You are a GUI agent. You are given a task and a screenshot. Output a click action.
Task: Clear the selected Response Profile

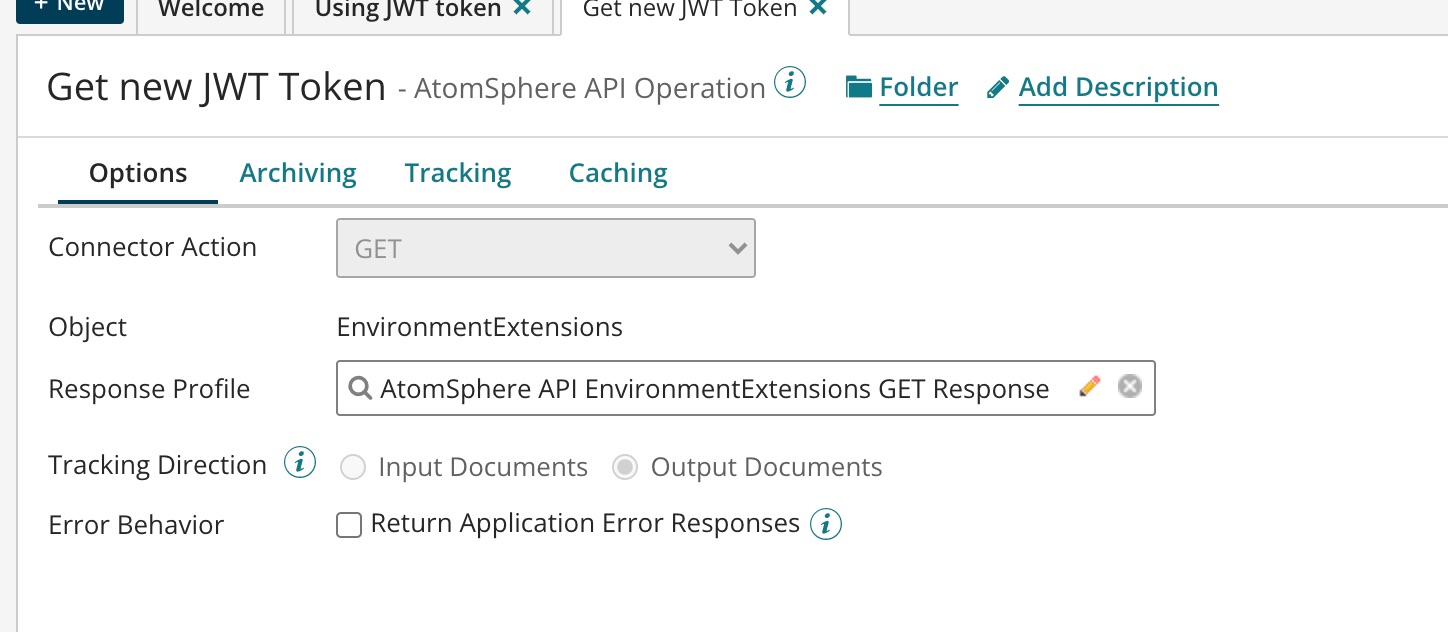(x=1130, y=386)
